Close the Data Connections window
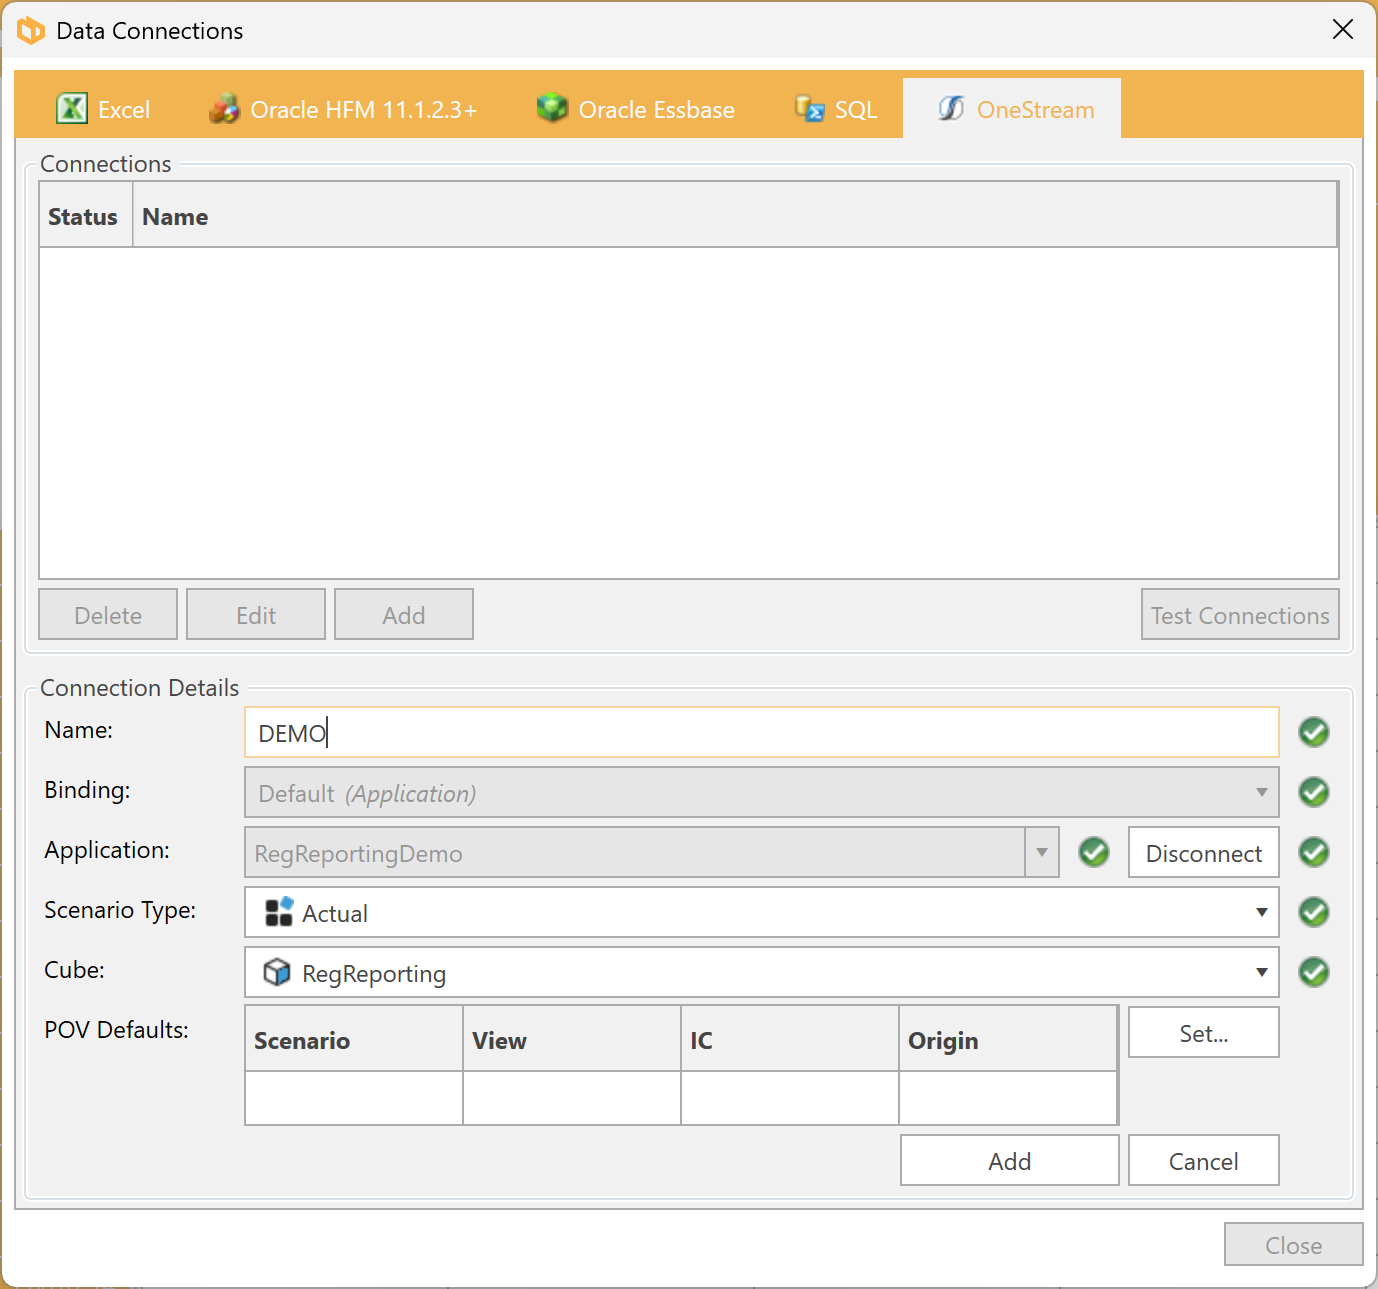 tap(1343, 30)
